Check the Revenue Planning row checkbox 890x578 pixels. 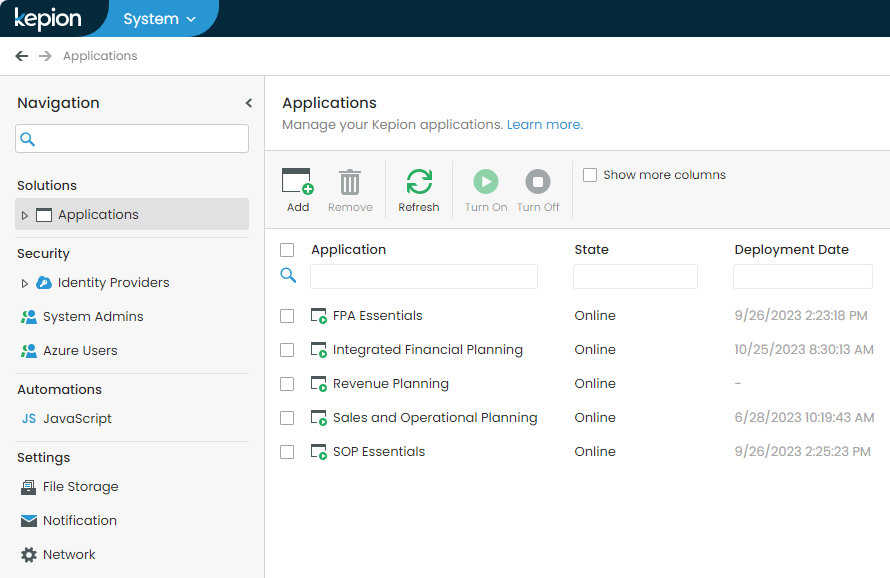[x=287, y=384]
